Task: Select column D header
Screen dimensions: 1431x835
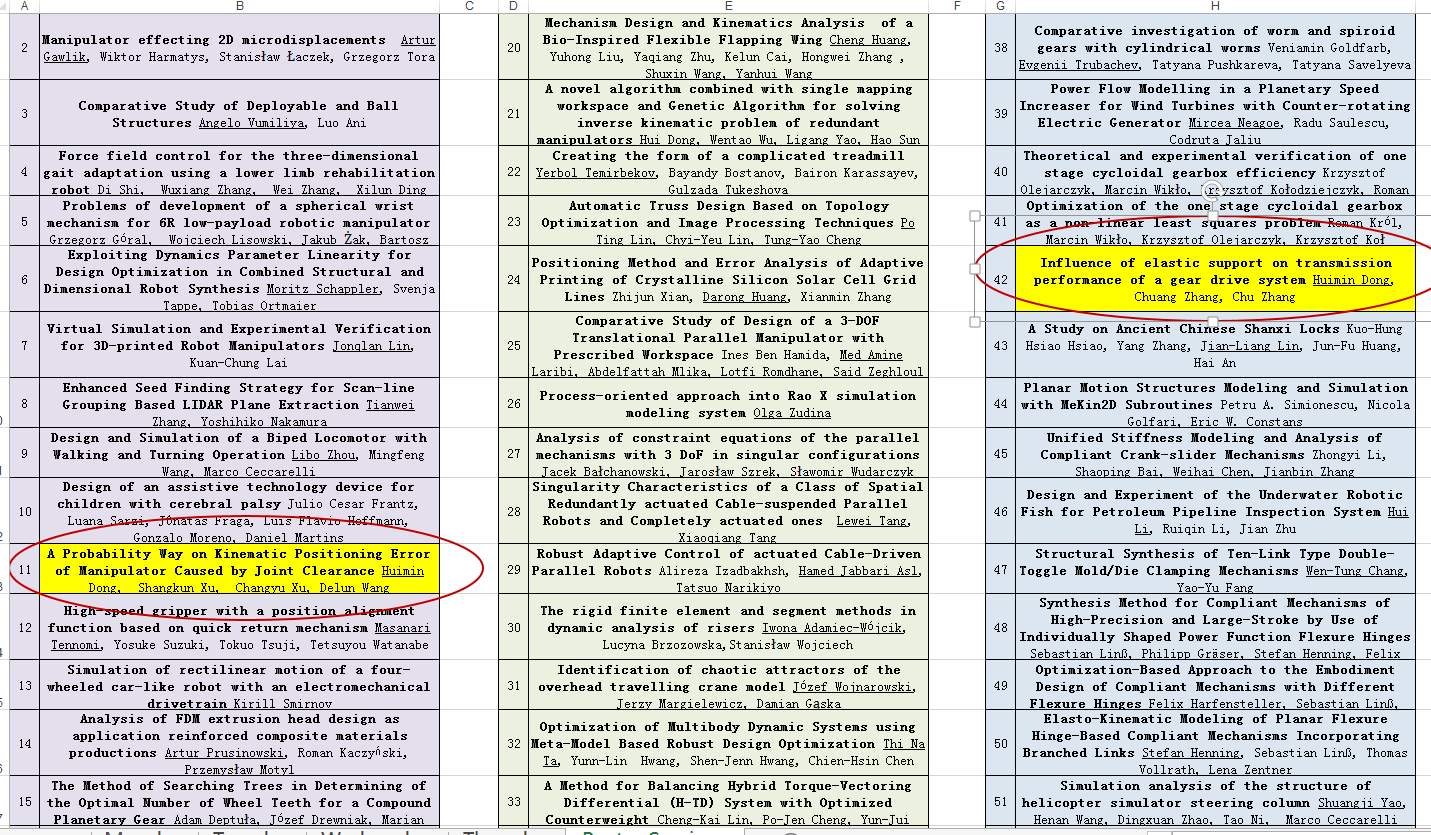Action: [513, 6]
